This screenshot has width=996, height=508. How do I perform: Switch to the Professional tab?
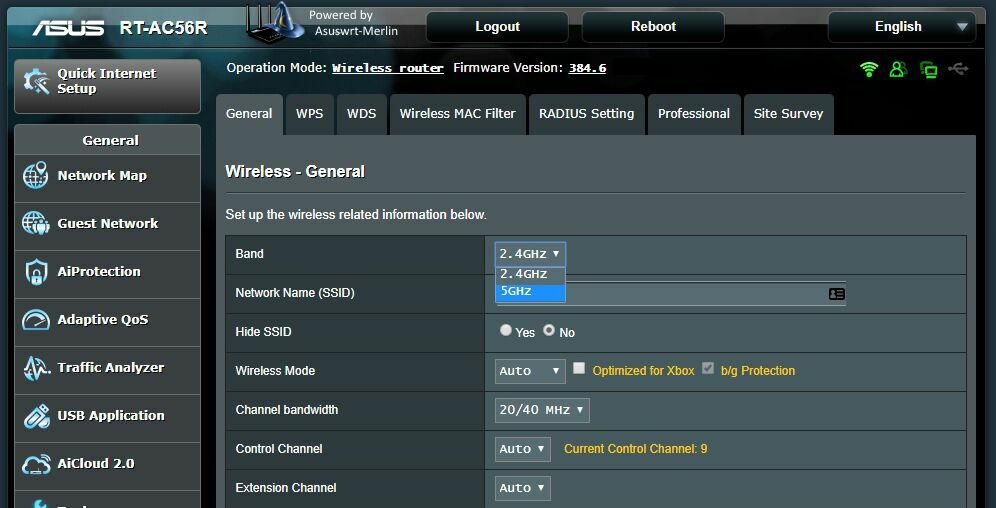coord(694,114)
